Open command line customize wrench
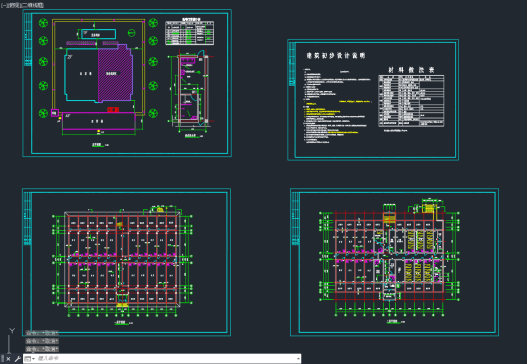 point(17,359)
